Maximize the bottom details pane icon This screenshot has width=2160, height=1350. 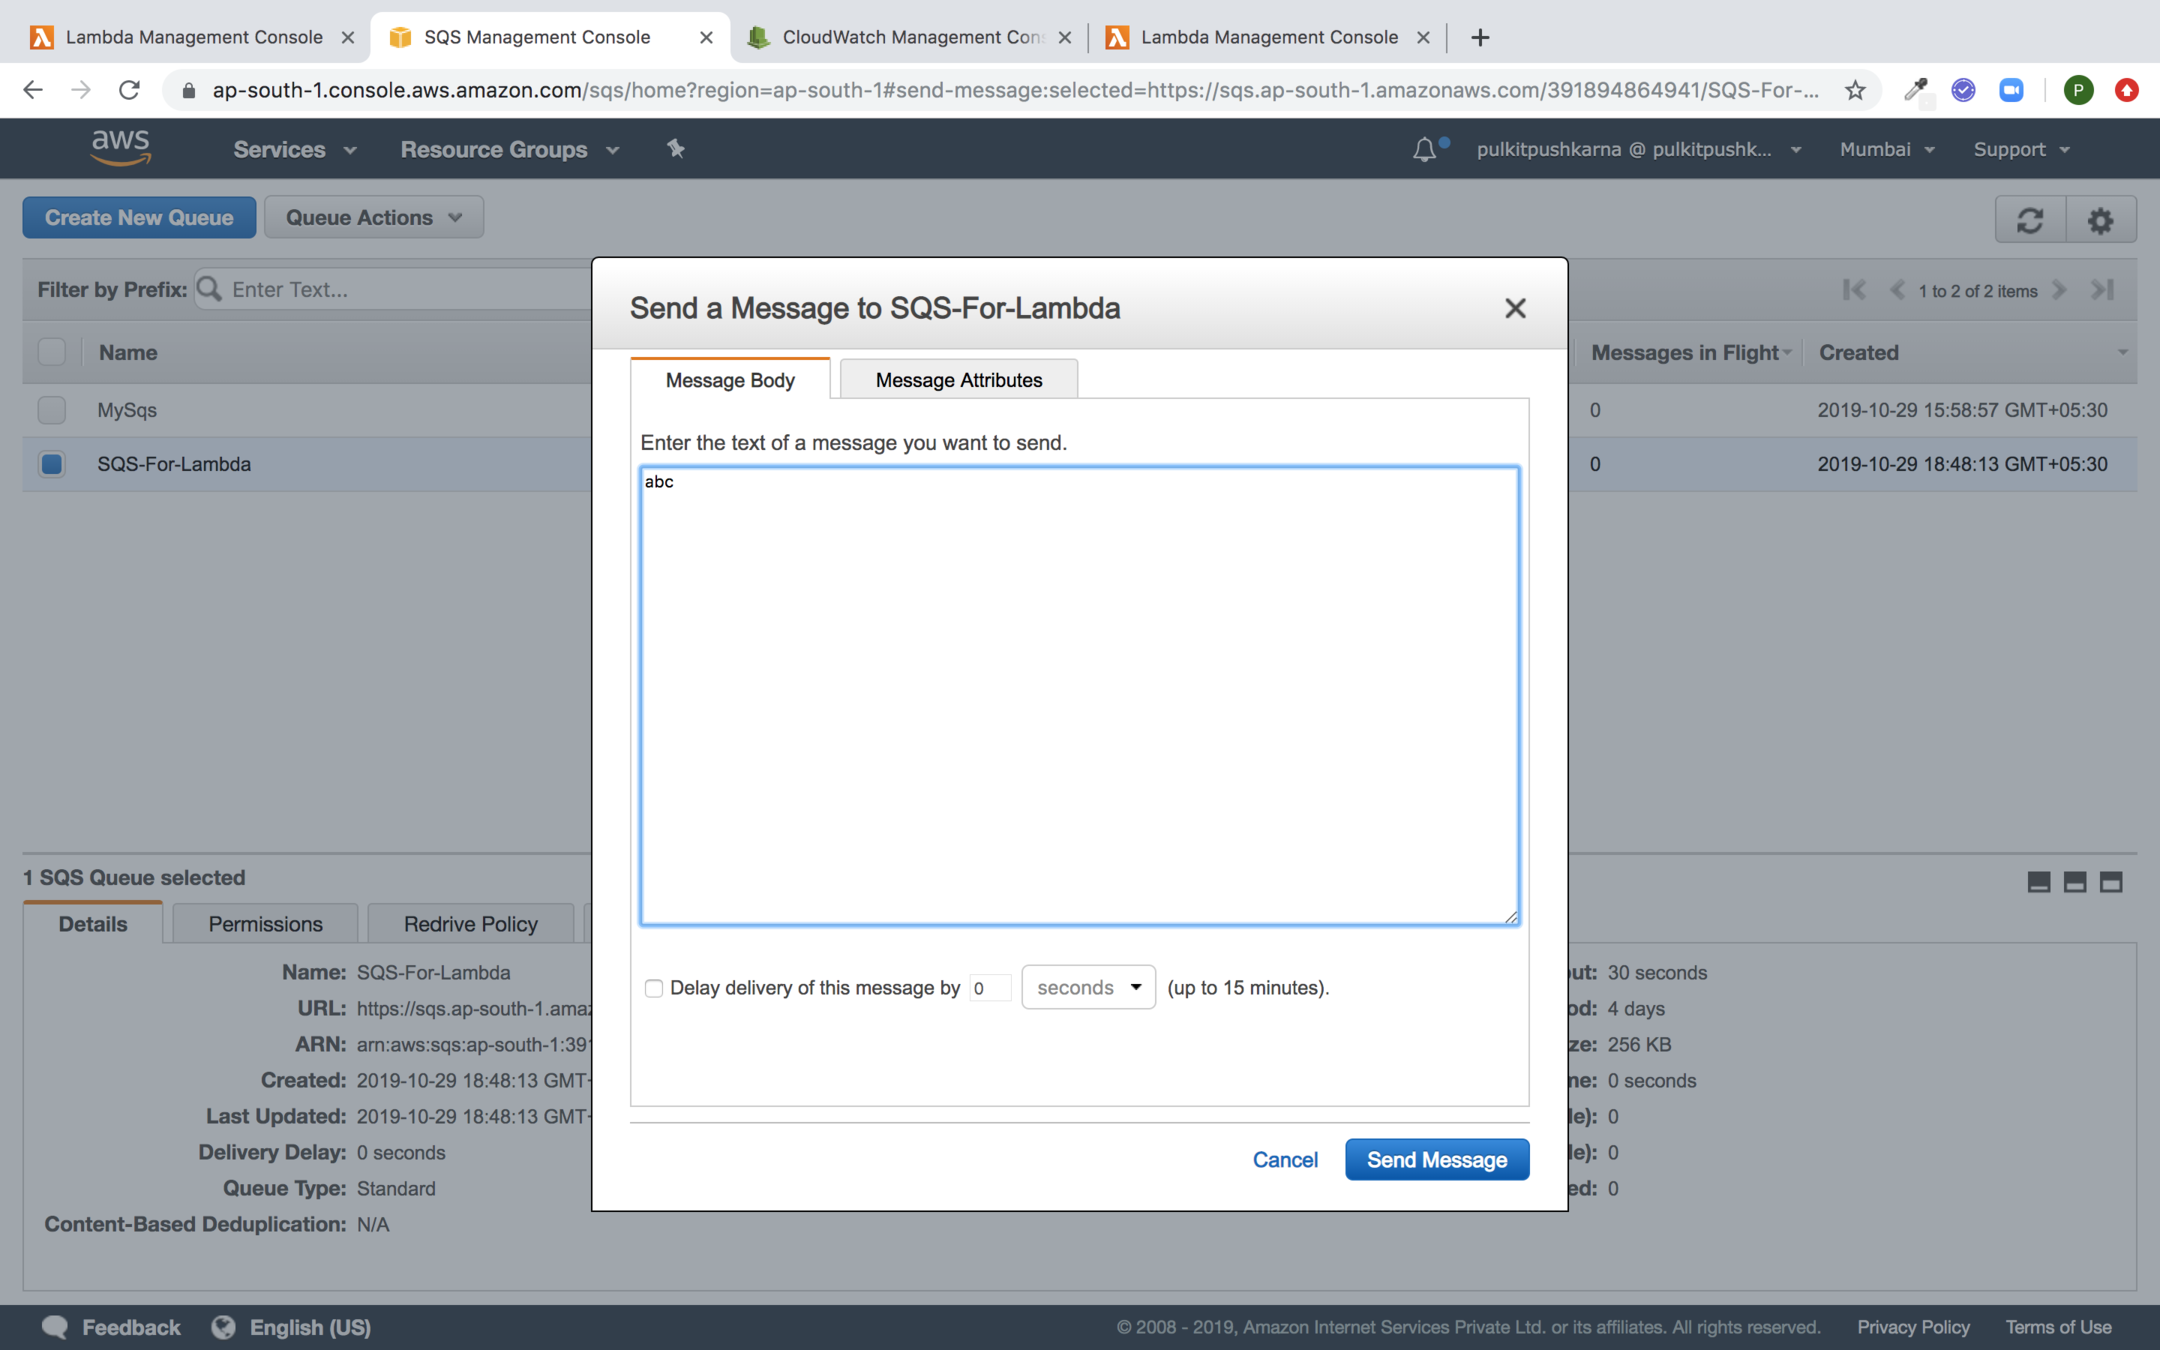pyautogui.click(x=2111, y=882)
